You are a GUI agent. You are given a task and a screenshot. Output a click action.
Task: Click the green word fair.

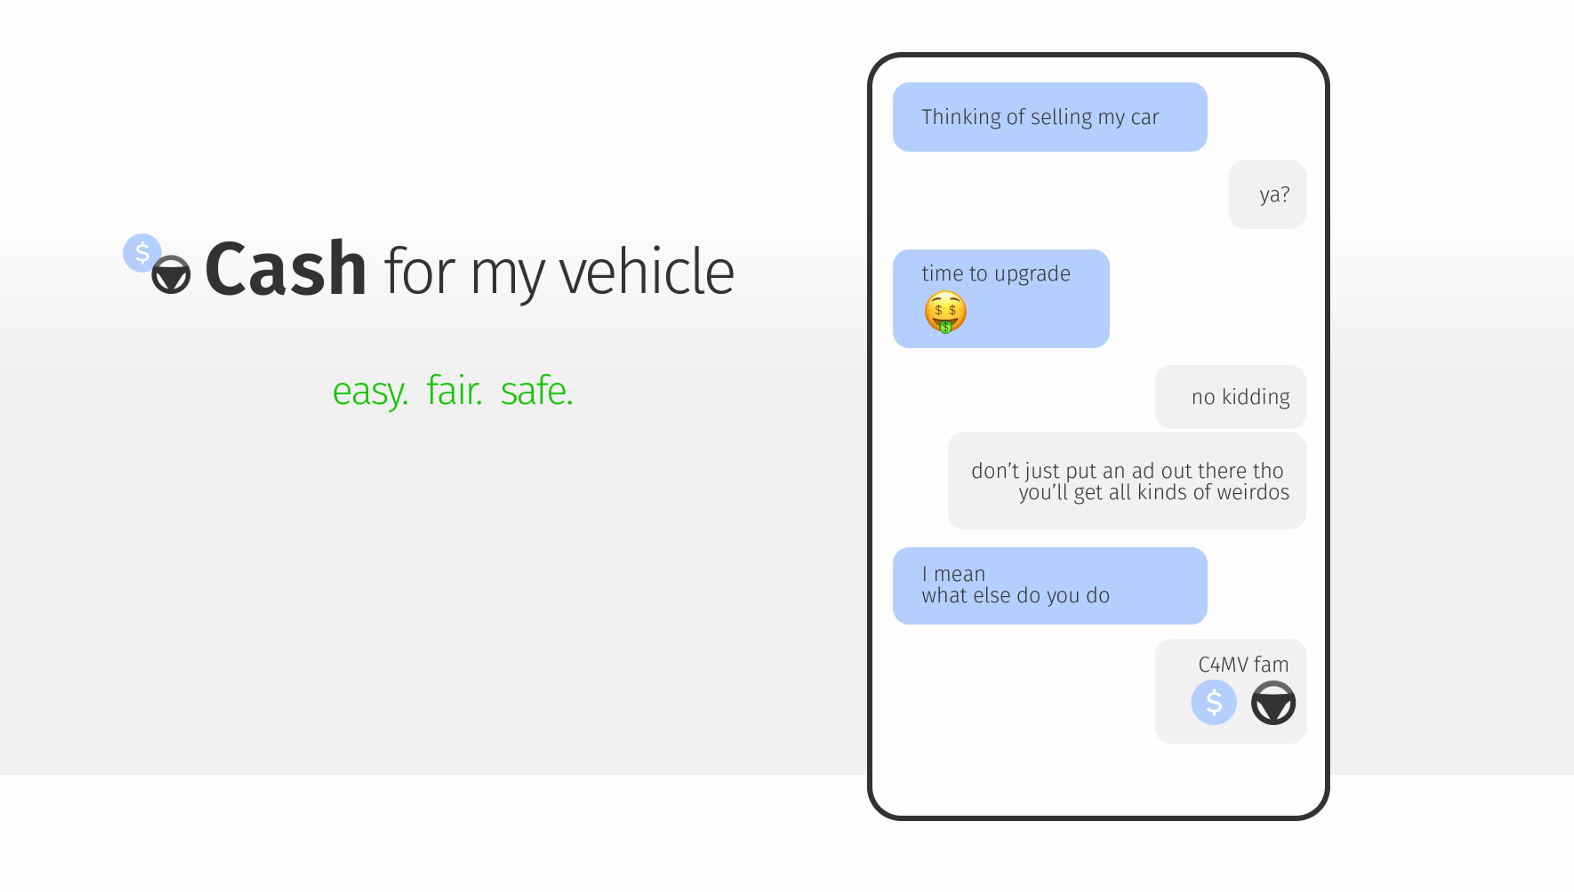coord(454,391)
